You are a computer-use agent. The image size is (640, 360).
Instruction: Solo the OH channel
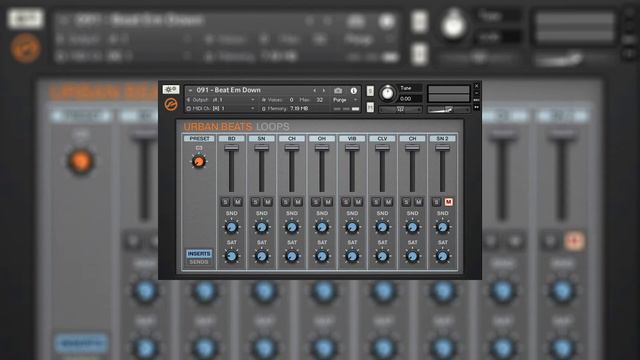click(316, 202)
